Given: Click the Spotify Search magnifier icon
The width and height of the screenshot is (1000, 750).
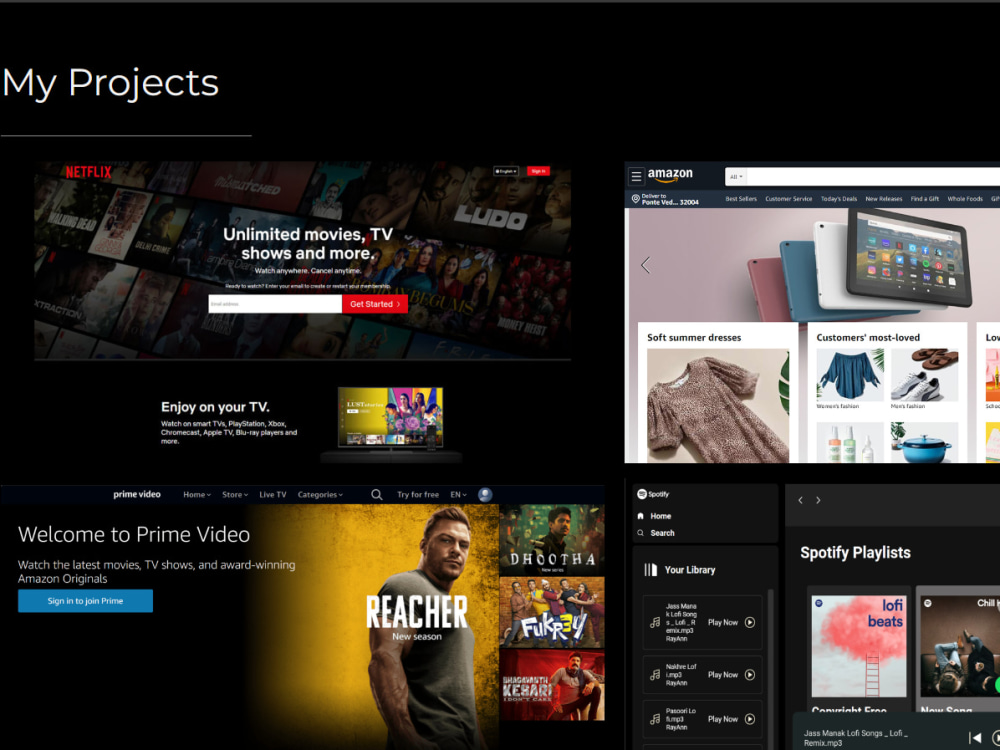Looking at the screenshot, I should click(x=640, y=533).
